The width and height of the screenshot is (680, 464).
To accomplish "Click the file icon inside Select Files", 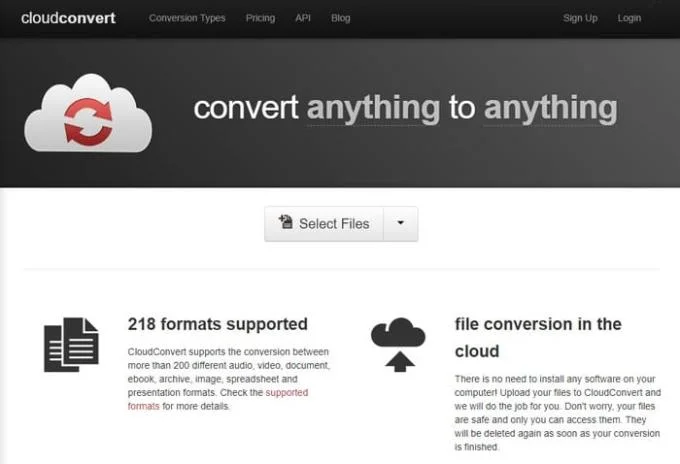I will pyautogui.click(x=285, y=222).
